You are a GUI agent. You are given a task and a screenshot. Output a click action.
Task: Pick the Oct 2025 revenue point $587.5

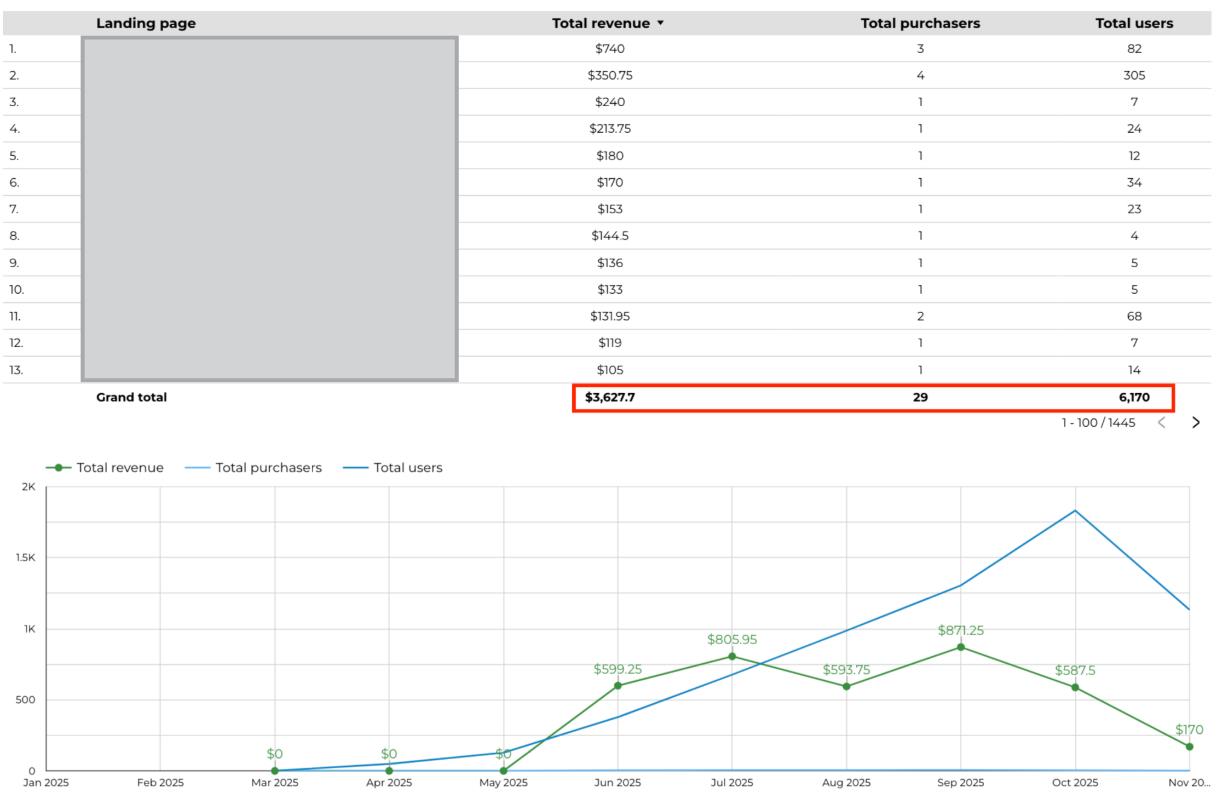(1075, 687)
